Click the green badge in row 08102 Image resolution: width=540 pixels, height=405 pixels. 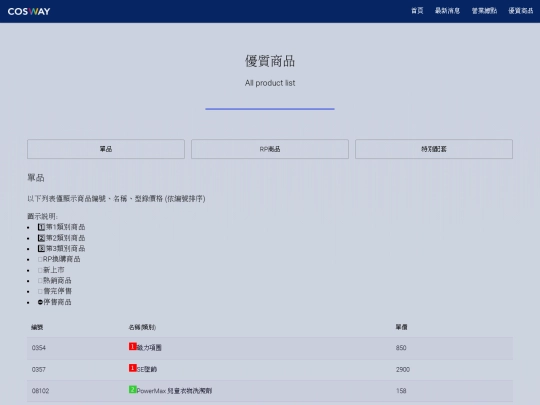133,390
